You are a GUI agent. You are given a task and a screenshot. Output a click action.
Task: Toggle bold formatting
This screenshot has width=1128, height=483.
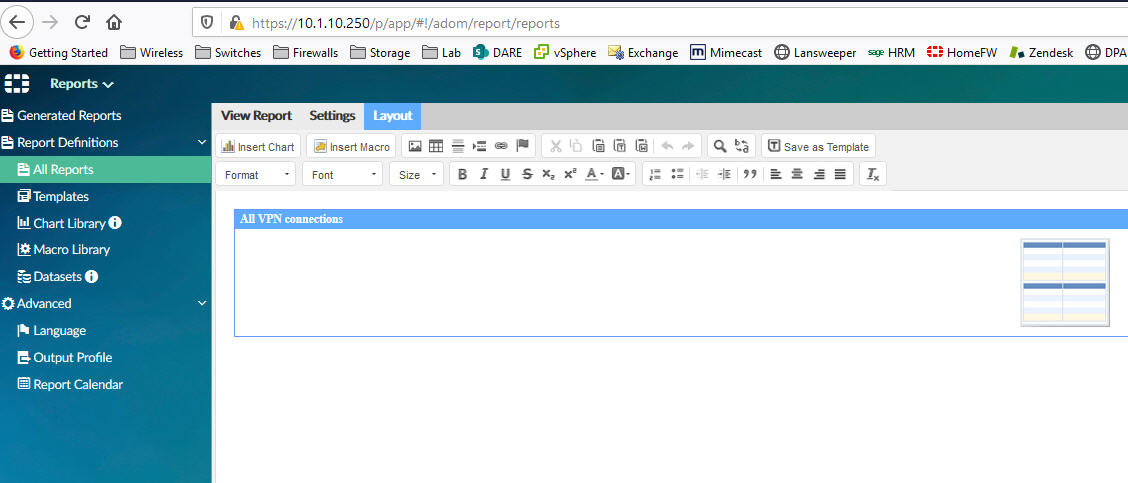pyautogui.click(x=463, y=174)
